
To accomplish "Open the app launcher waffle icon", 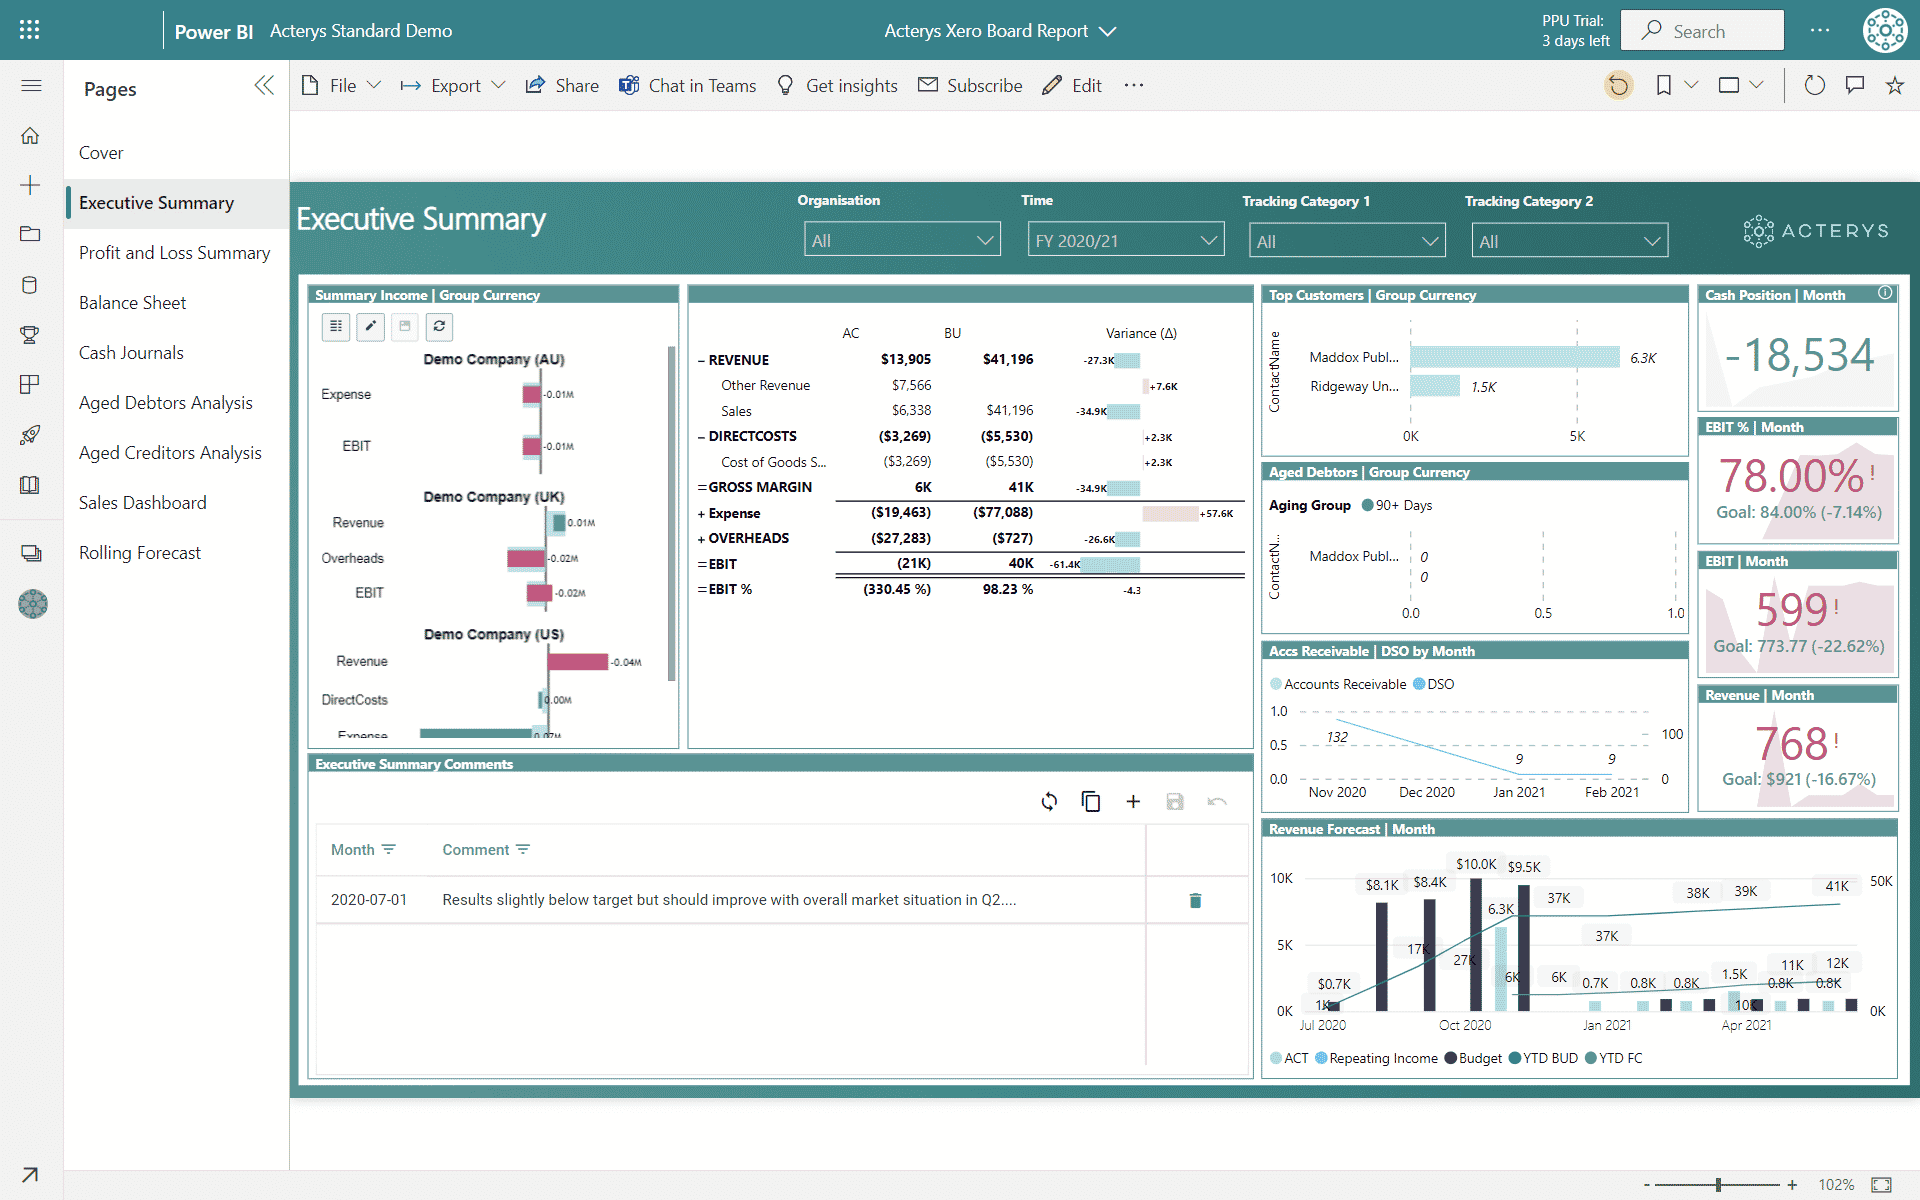I will pyautogui.click(x=29, y=30).
